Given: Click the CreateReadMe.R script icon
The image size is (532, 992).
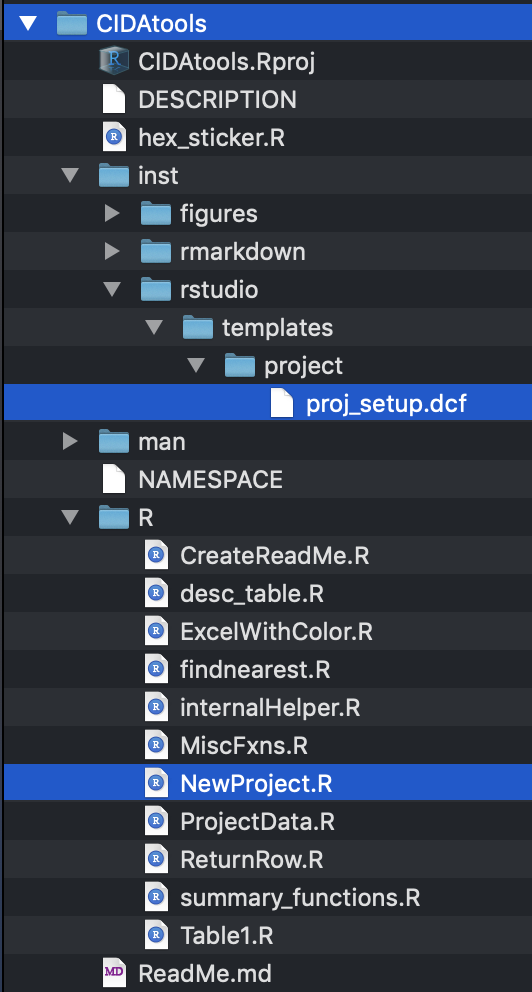Looking at the screenshot, I should 156,555.
